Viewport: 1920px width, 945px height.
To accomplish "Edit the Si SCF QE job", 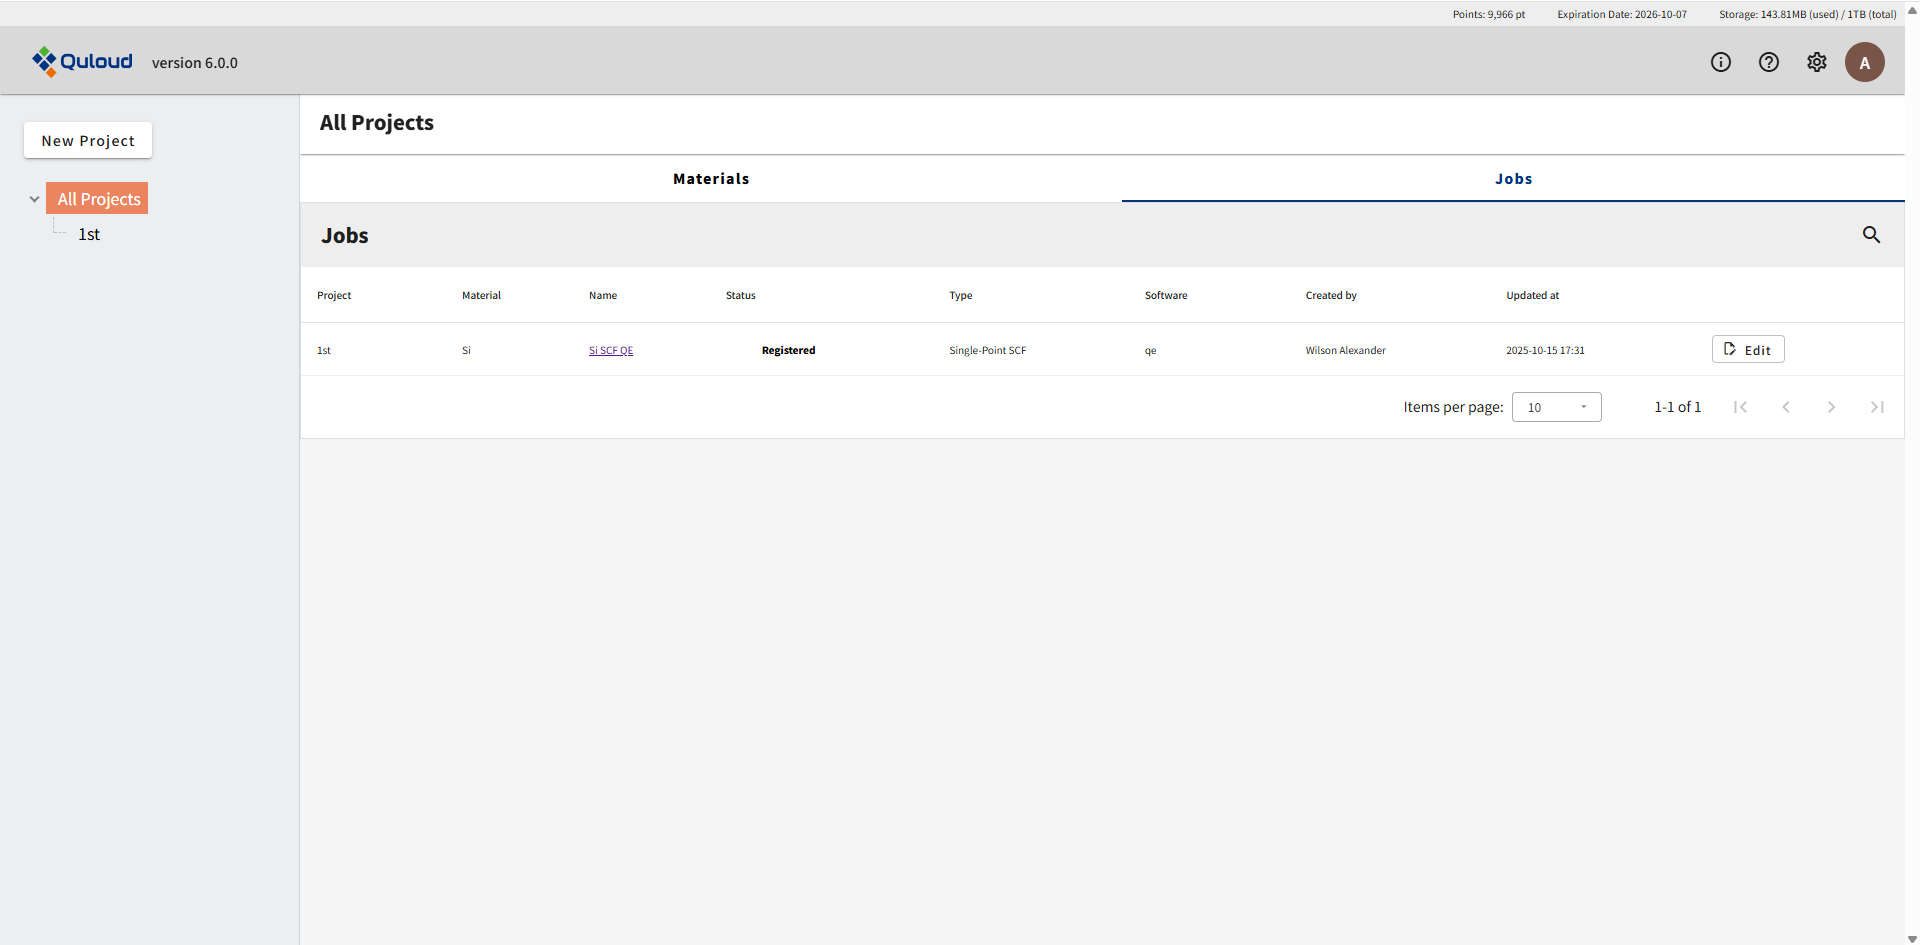I will [1747, 349].
